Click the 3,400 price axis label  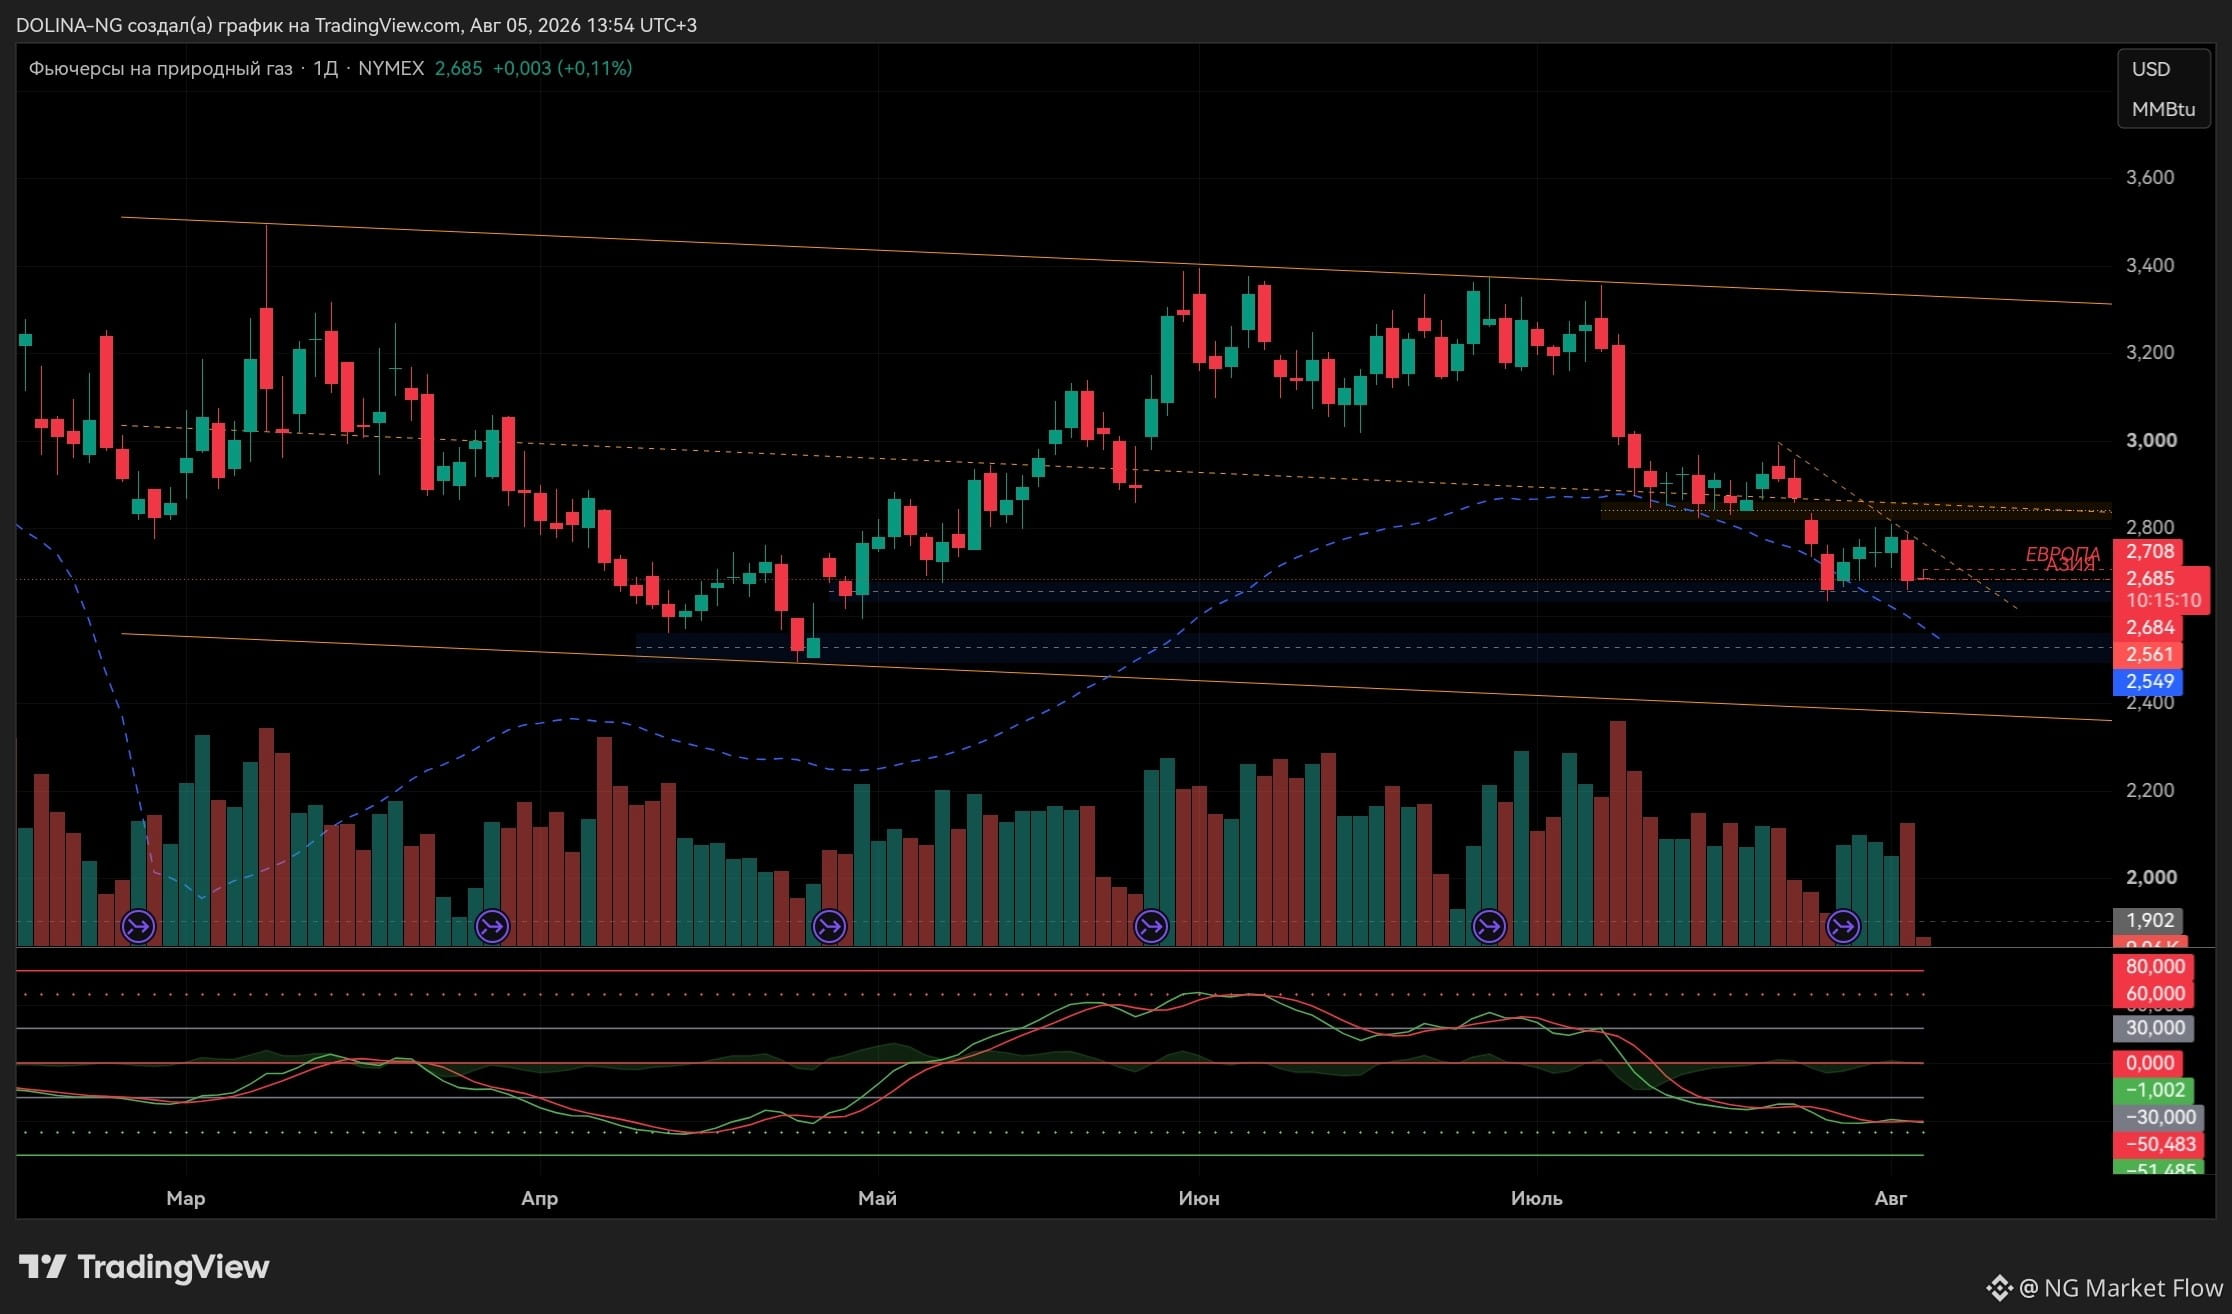point(2150,265)
